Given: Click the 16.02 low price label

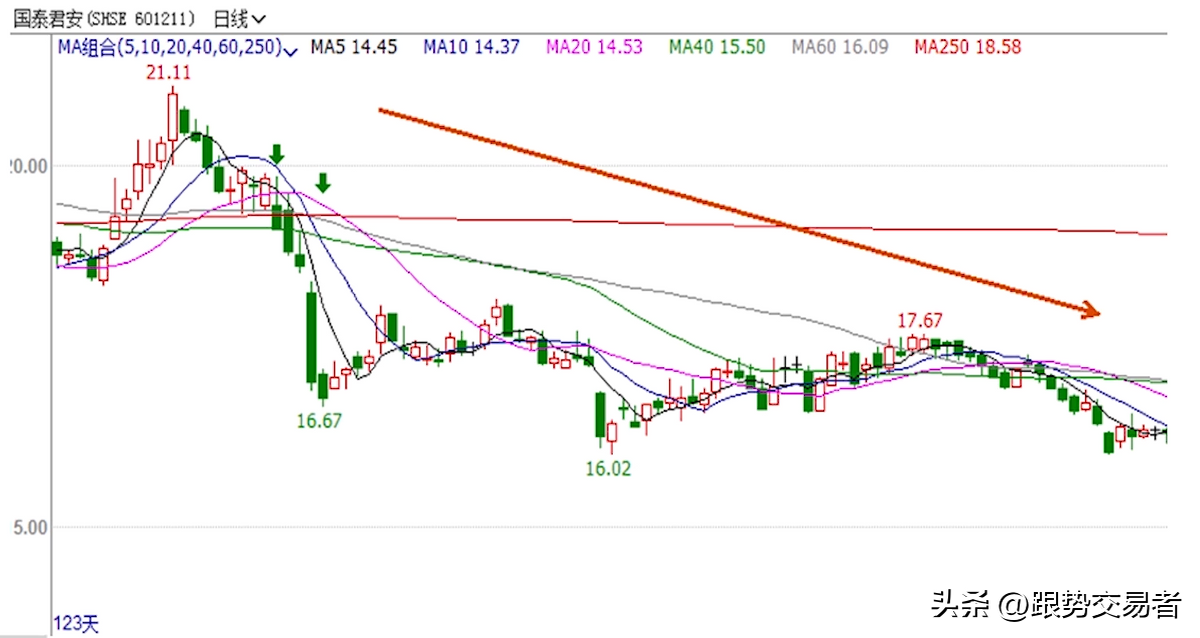Looking at the screenshot, I should [x=608, y=468].
